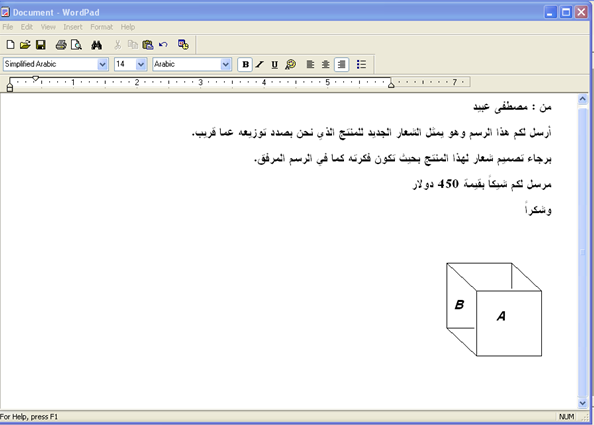Save the document with floppy disk icon
This screenshot has width=594, height=425.
41,45
